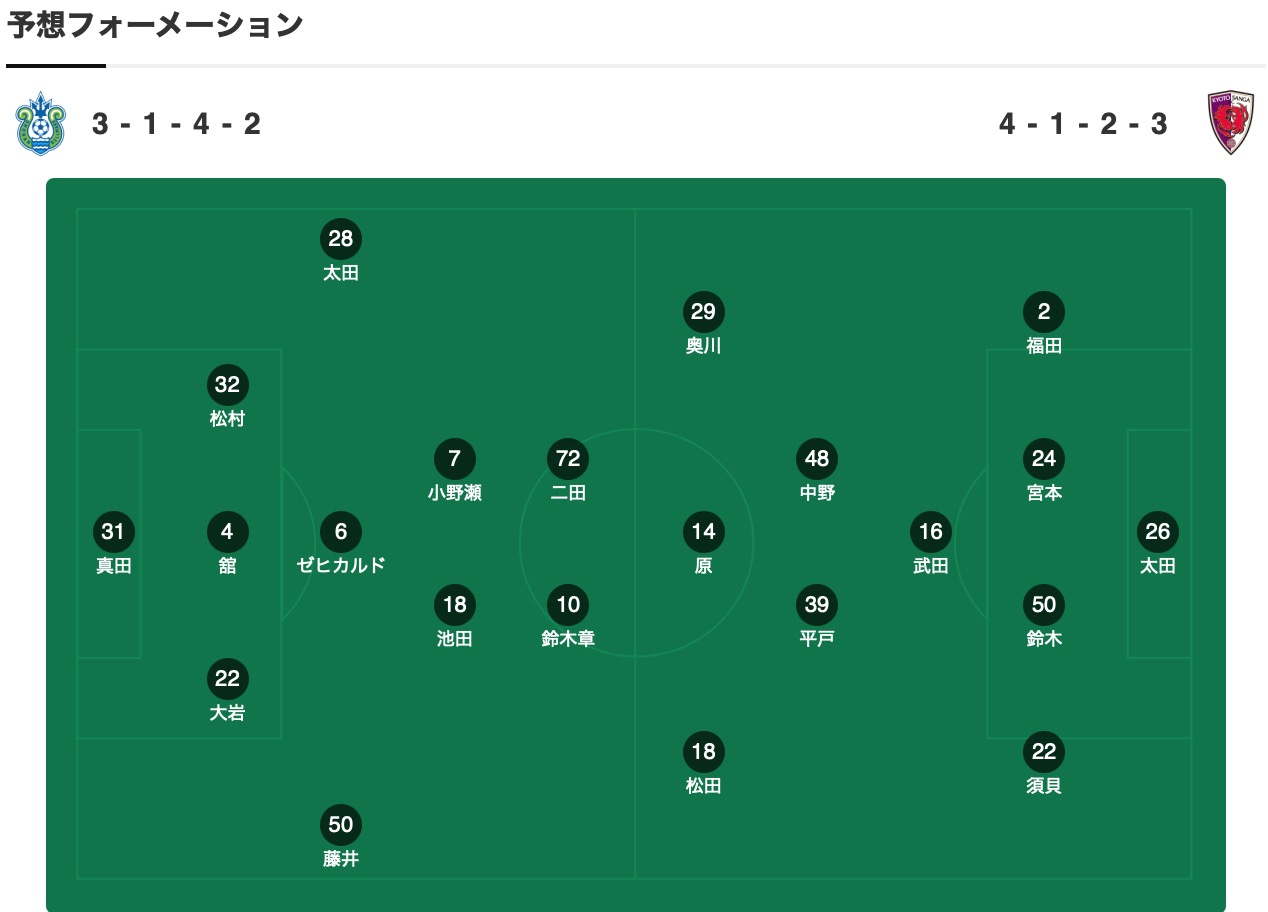This screenshot has height=912, width=1268.
Task: Open the 予想フォーメーション tab heading
Action: pyautogui.click(x=155, y=27)
